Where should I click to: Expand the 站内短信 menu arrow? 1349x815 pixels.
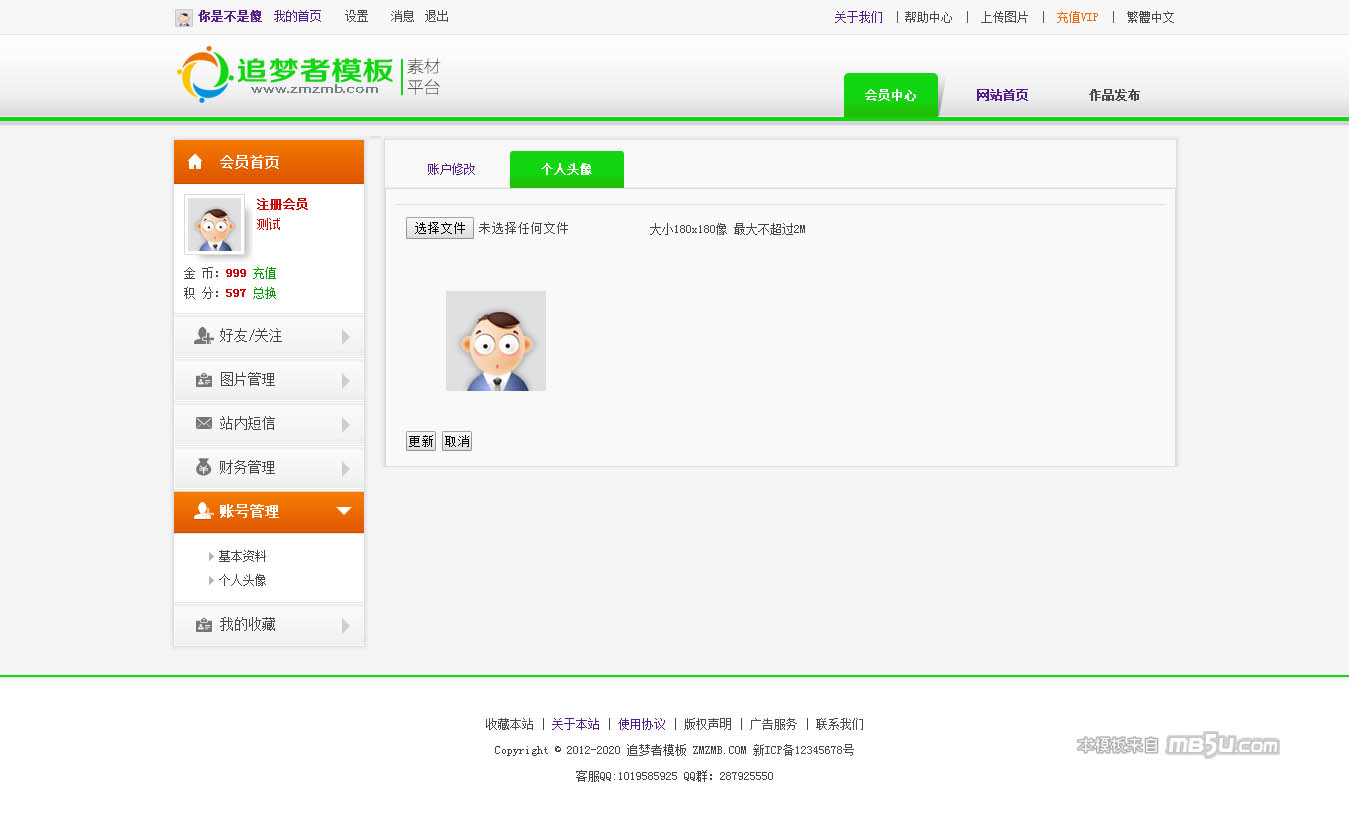click(x=346, y=425)
